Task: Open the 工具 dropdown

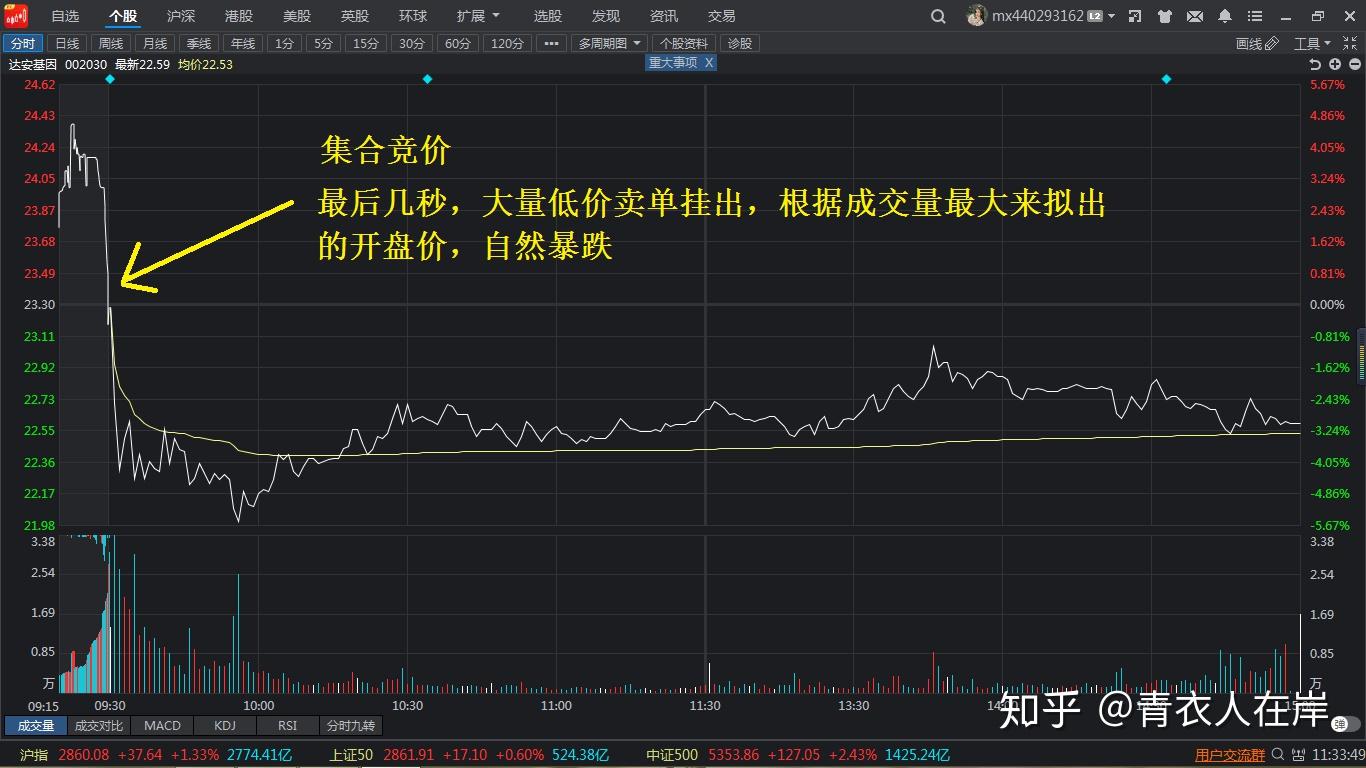Action: tap(1313, 43)
